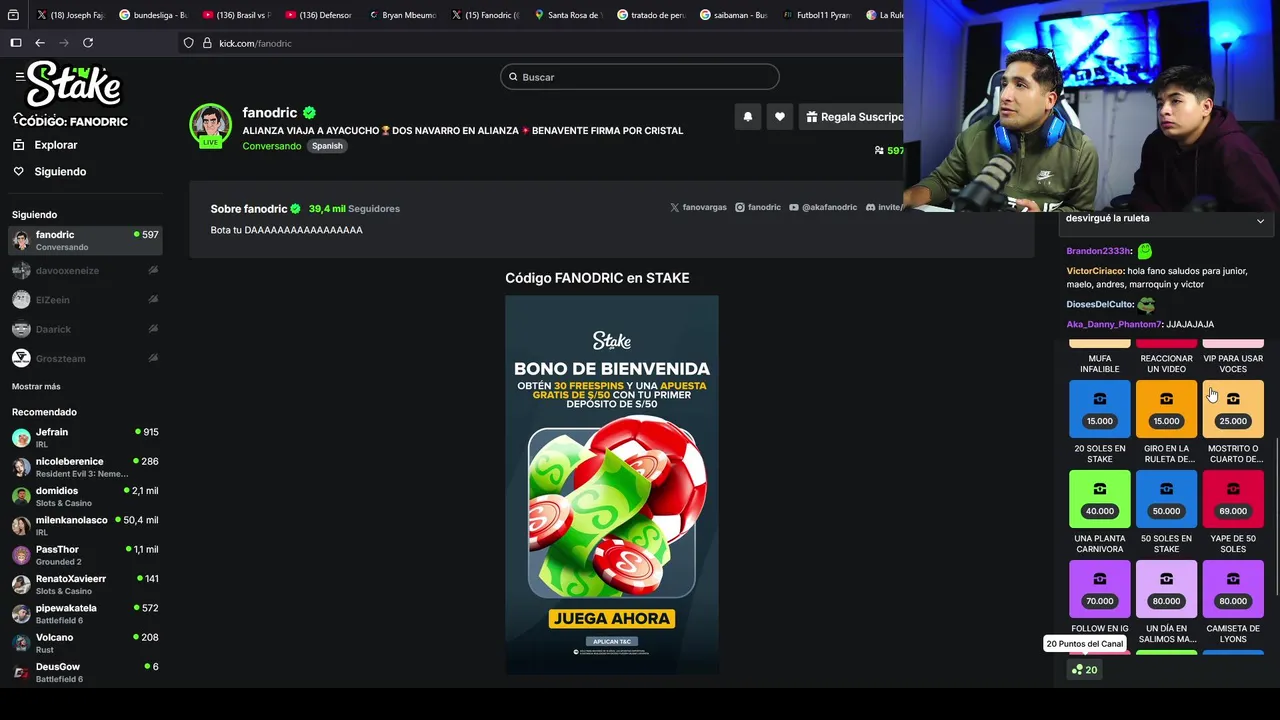
Task: Switch to the Futbol11 Pyramid tab
Action: coord(815,15)
